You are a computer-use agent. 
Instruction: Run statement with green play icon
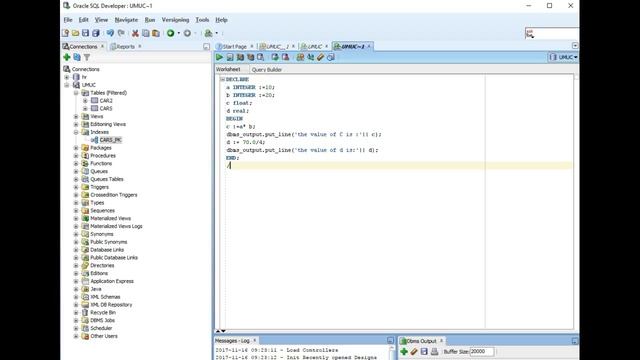tap(220, 57)
